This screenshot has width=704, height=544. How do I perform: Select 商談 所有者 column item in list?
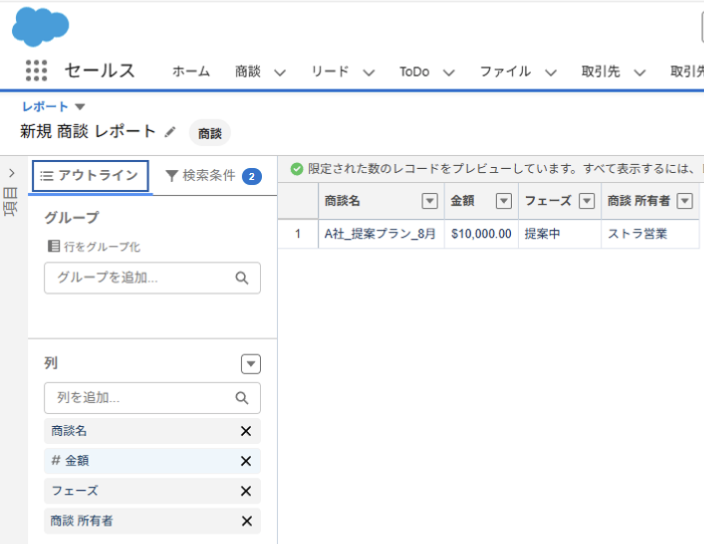pyautogui.click(x=152, y=521)
